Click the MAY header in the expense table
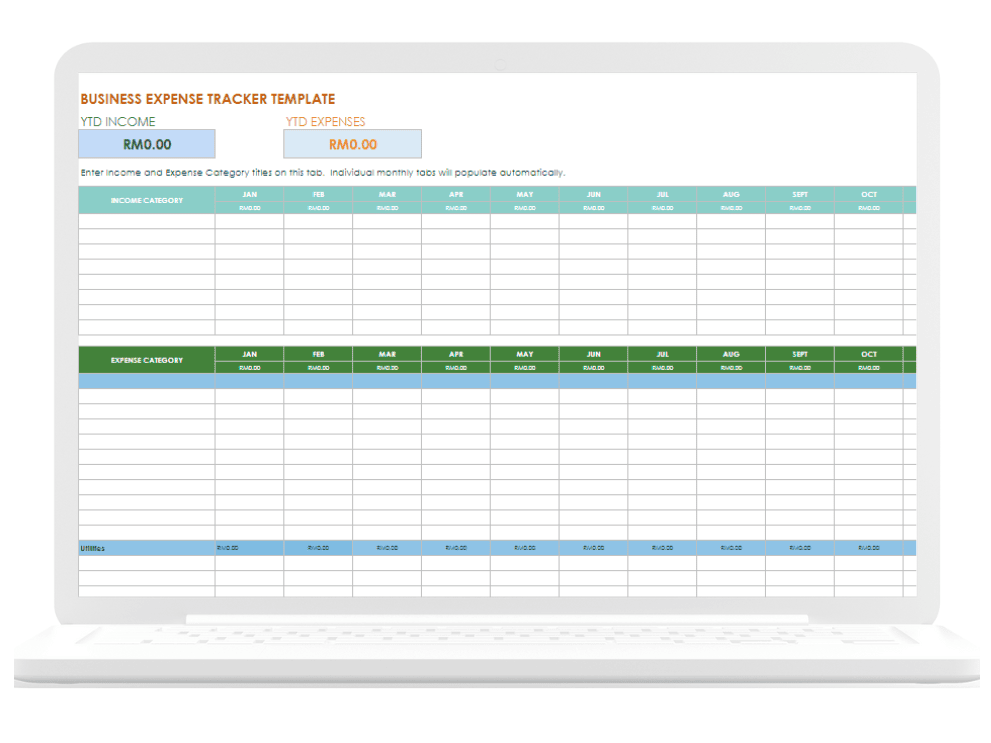The height and width of the screenshot is (743, 991). [525, 354]
